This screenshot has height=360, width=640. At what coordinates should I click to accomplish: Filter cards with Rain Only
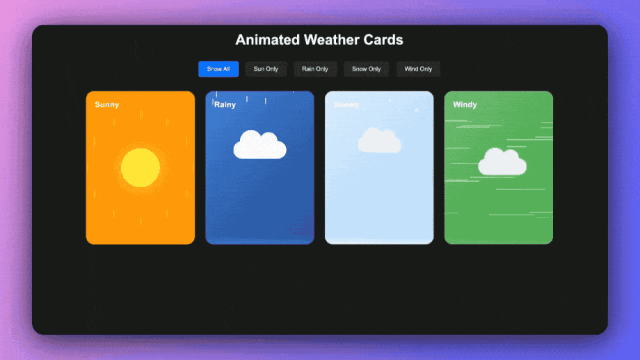(x=315, y=69)
